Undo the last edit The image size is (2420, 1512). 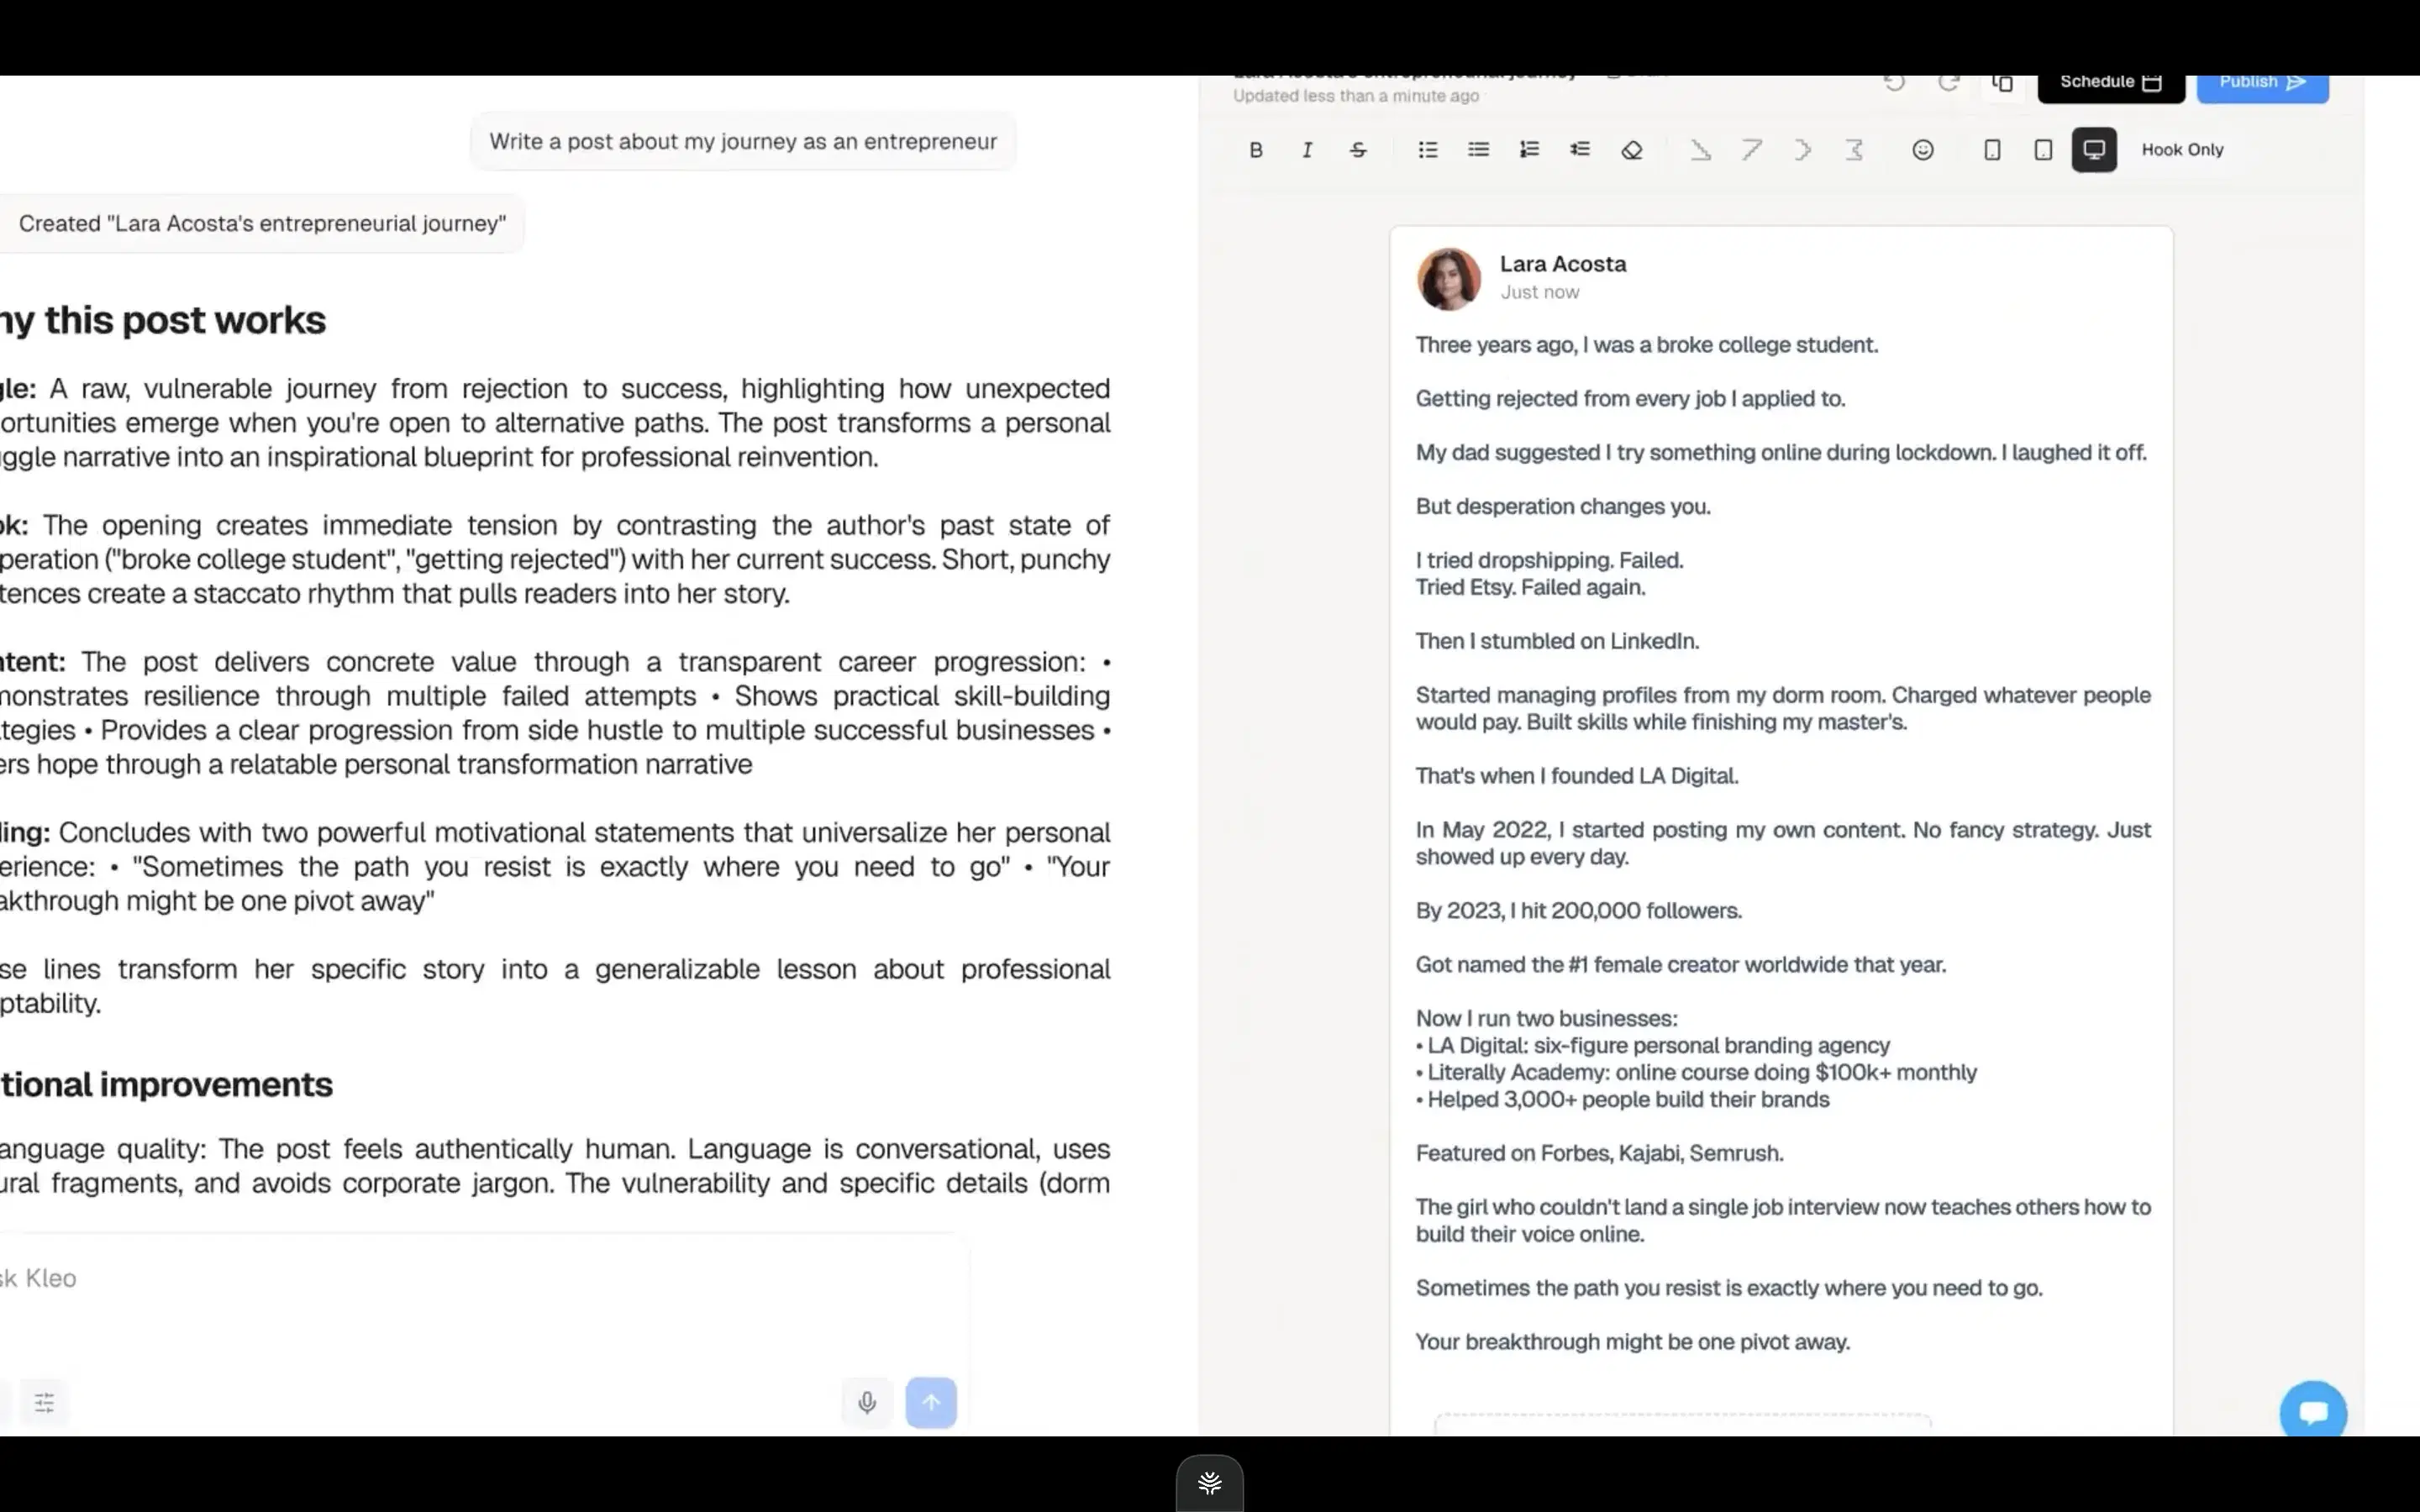tap(1895, 82)
